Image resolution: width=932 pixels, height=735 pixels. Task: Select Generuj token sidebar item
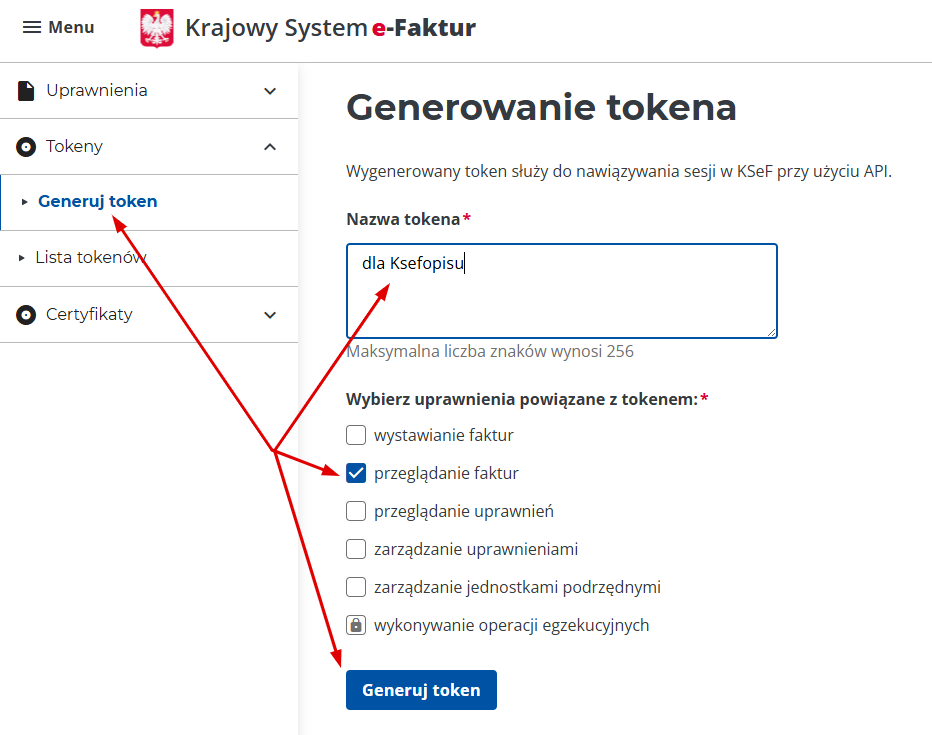[97, 202]
